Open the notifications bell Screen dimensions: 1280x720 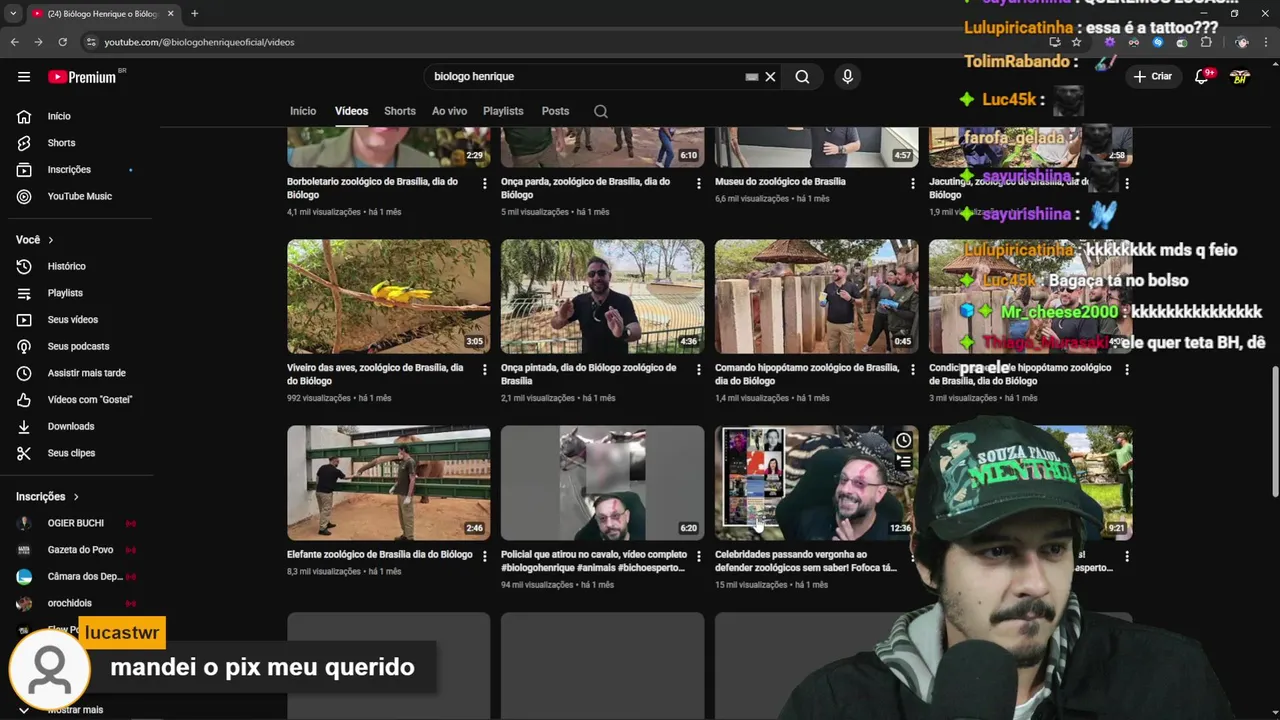[1203, 77]
